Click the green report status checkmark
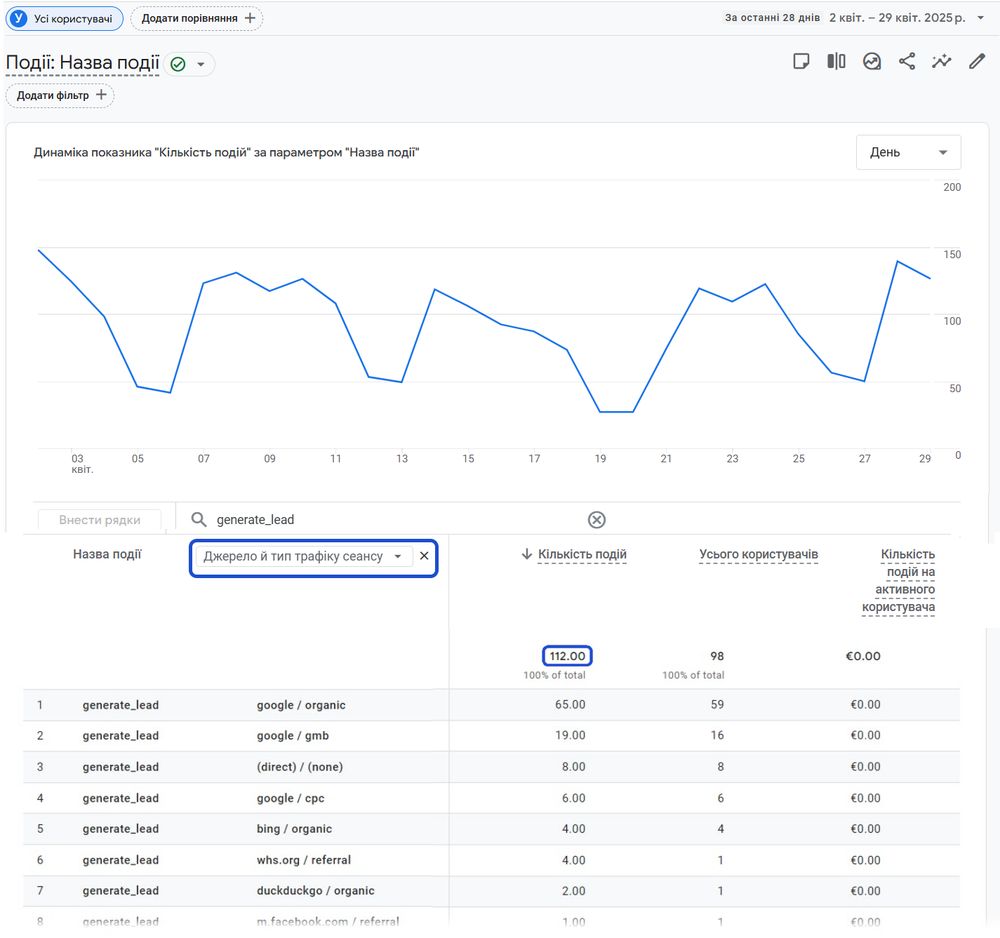1000x938 pixels. tap(178, 64)
